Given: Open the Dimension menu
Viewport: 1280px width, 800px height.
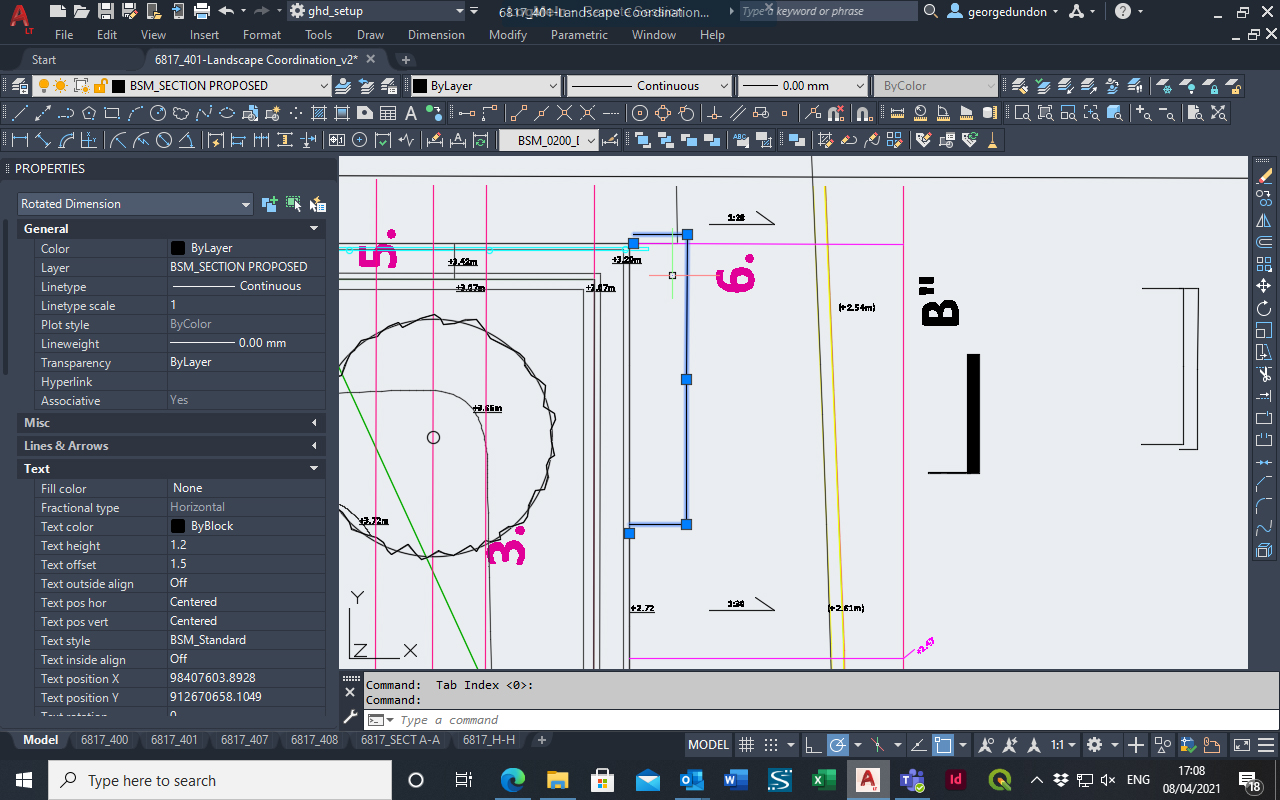Looking at the screenshot, I should click(436, 34).
